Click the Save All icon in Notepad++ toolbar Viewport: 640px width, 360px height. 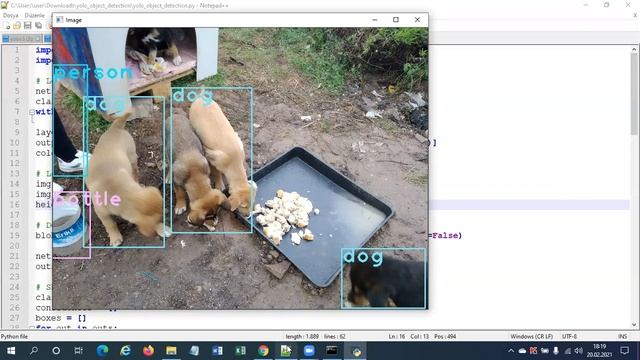[x=38, y=26]
